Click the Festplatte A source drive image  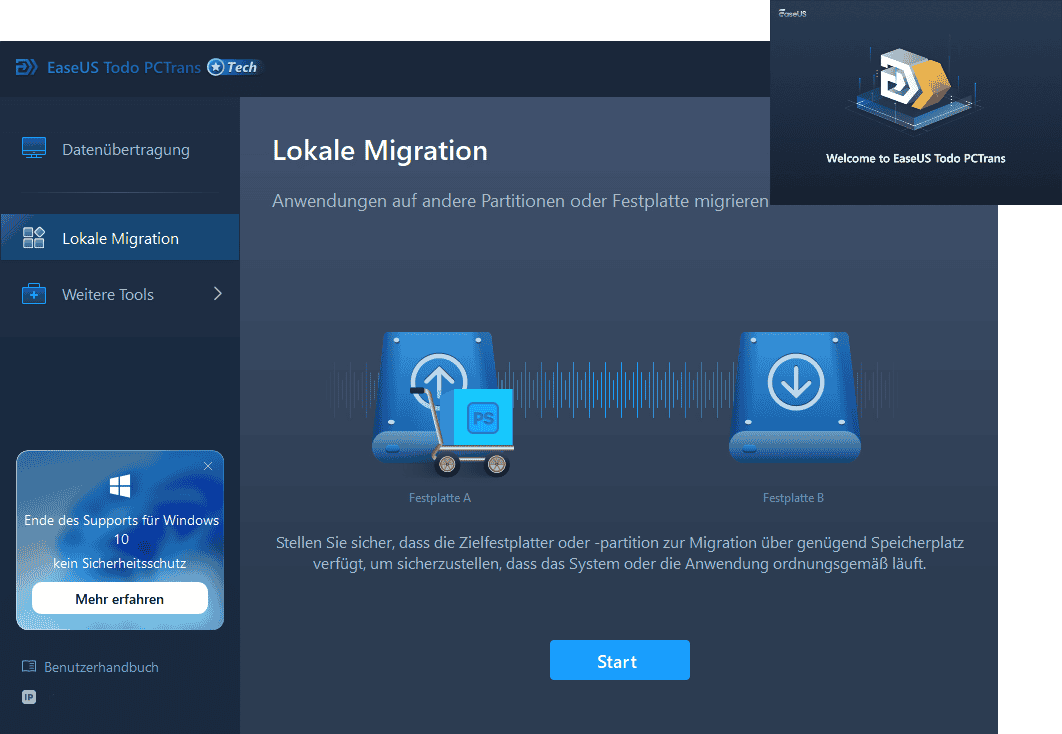pos(437,396)
